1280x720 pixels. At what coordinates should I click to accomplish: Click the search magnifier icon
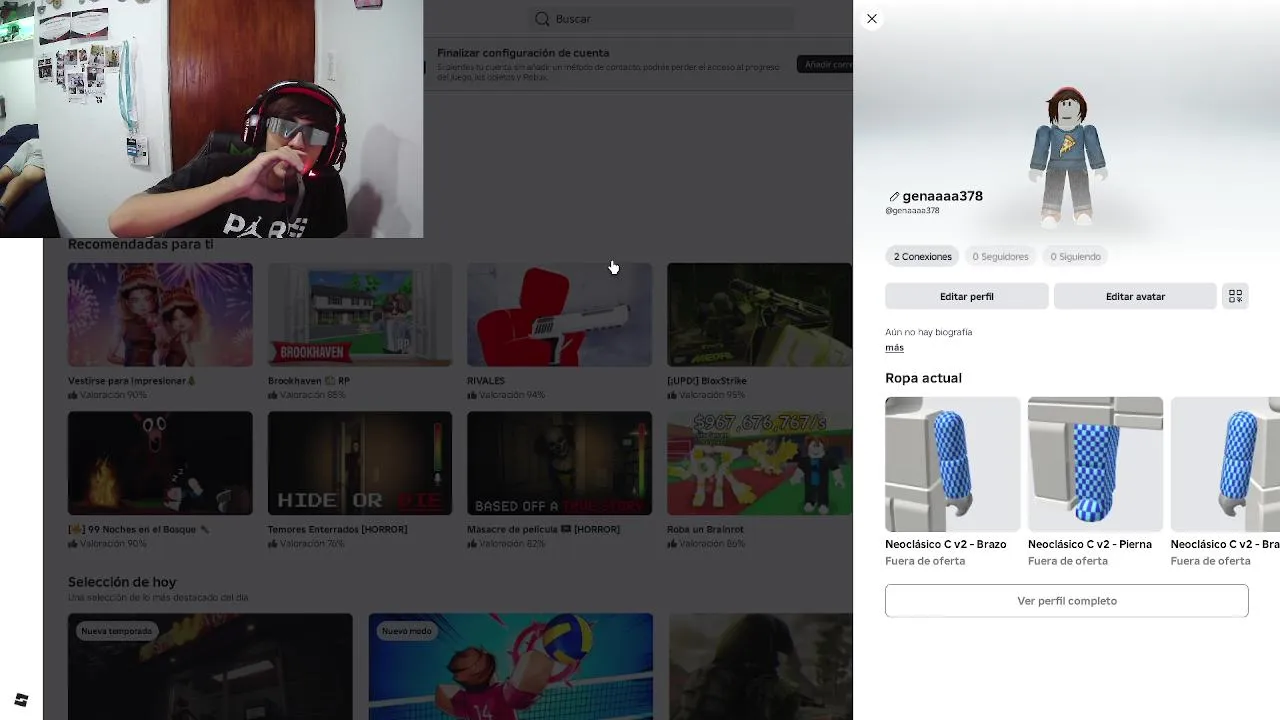(x=542, y=19)
